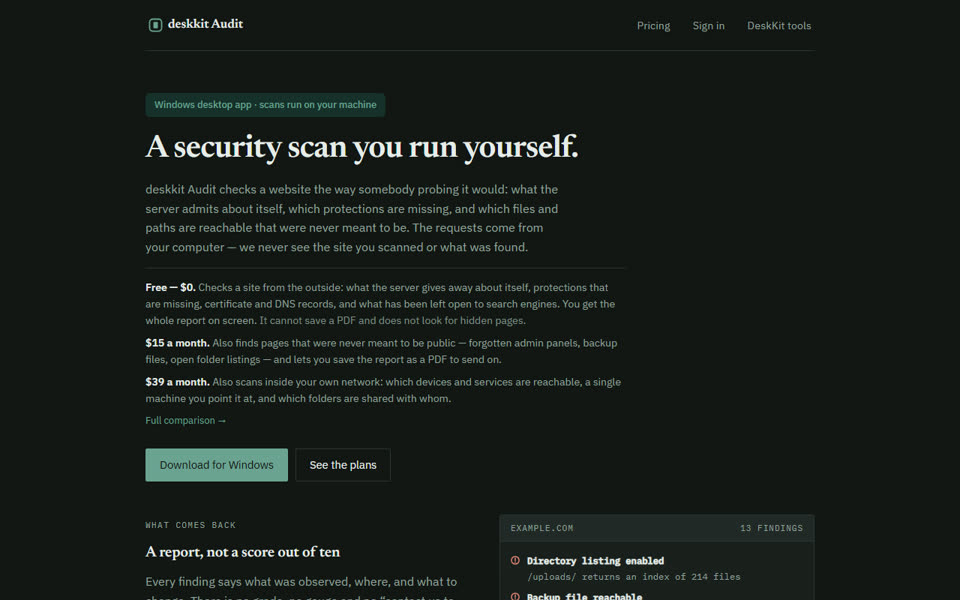This screenshot has width=960, height=600.
Task: Click the "$15 a month." plan text
Action: point(178,343)
